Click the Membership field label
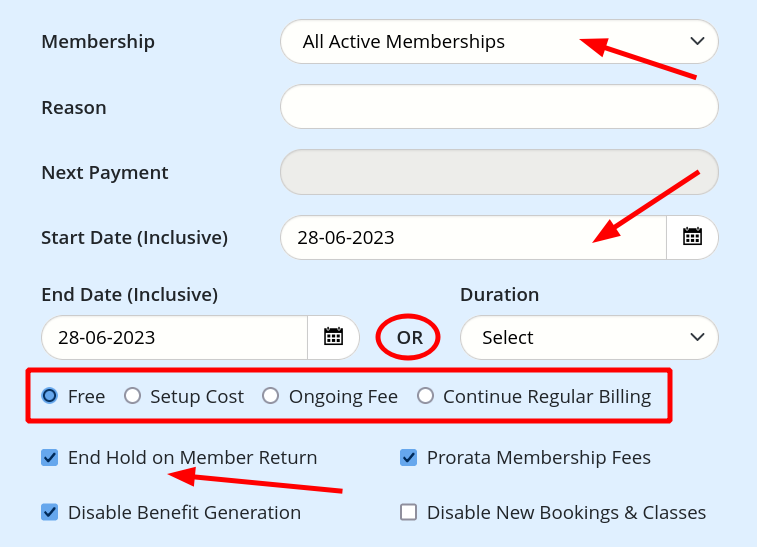The width and height of the screenshot is (757, 547). (x=98, y=42)
